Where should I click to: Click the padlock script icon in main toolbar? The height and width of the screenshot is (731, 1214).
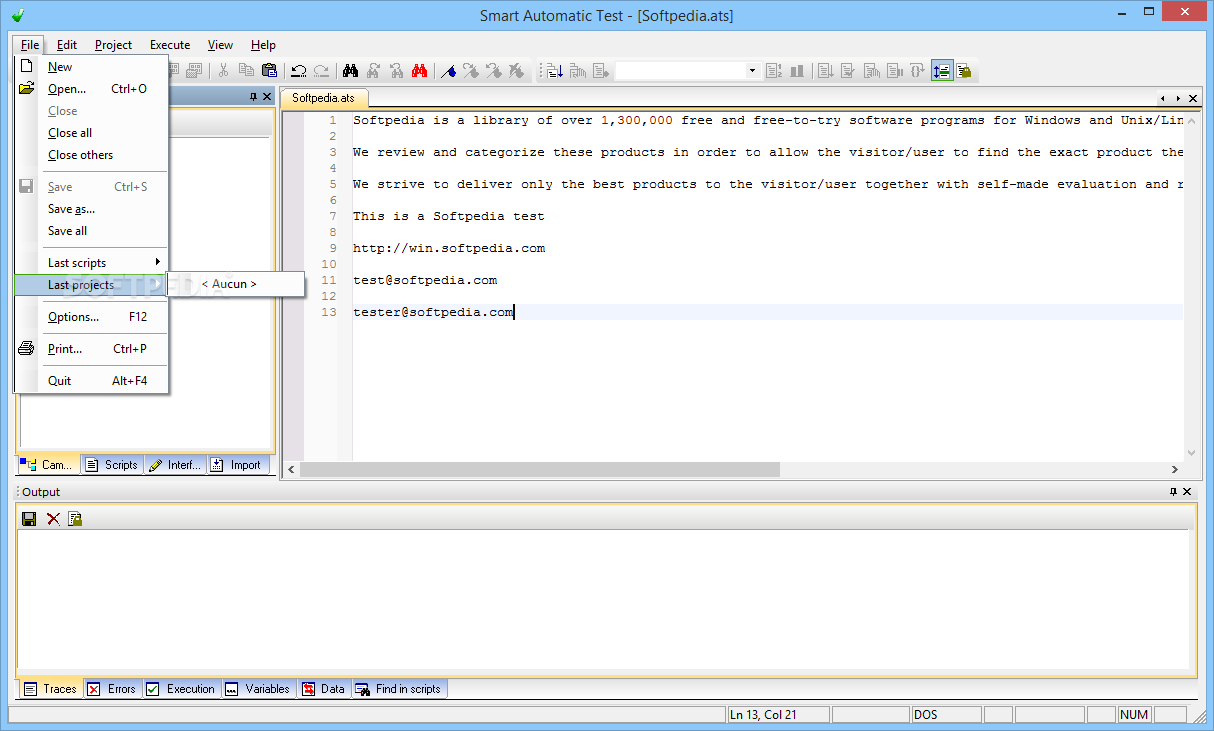point(963,70)
